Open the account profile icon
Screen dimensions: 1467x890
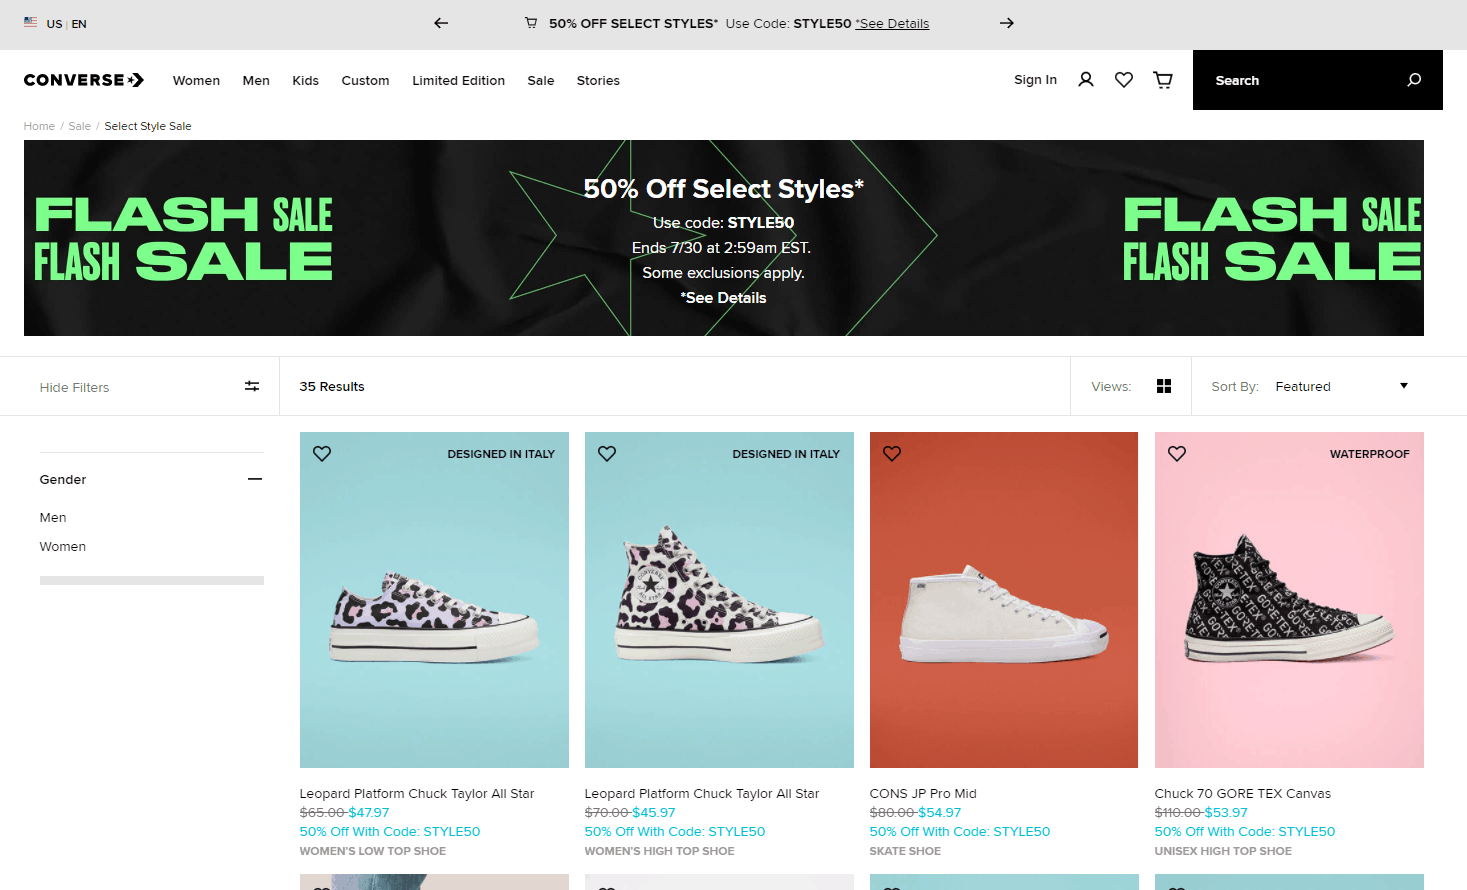point(1086,80)
